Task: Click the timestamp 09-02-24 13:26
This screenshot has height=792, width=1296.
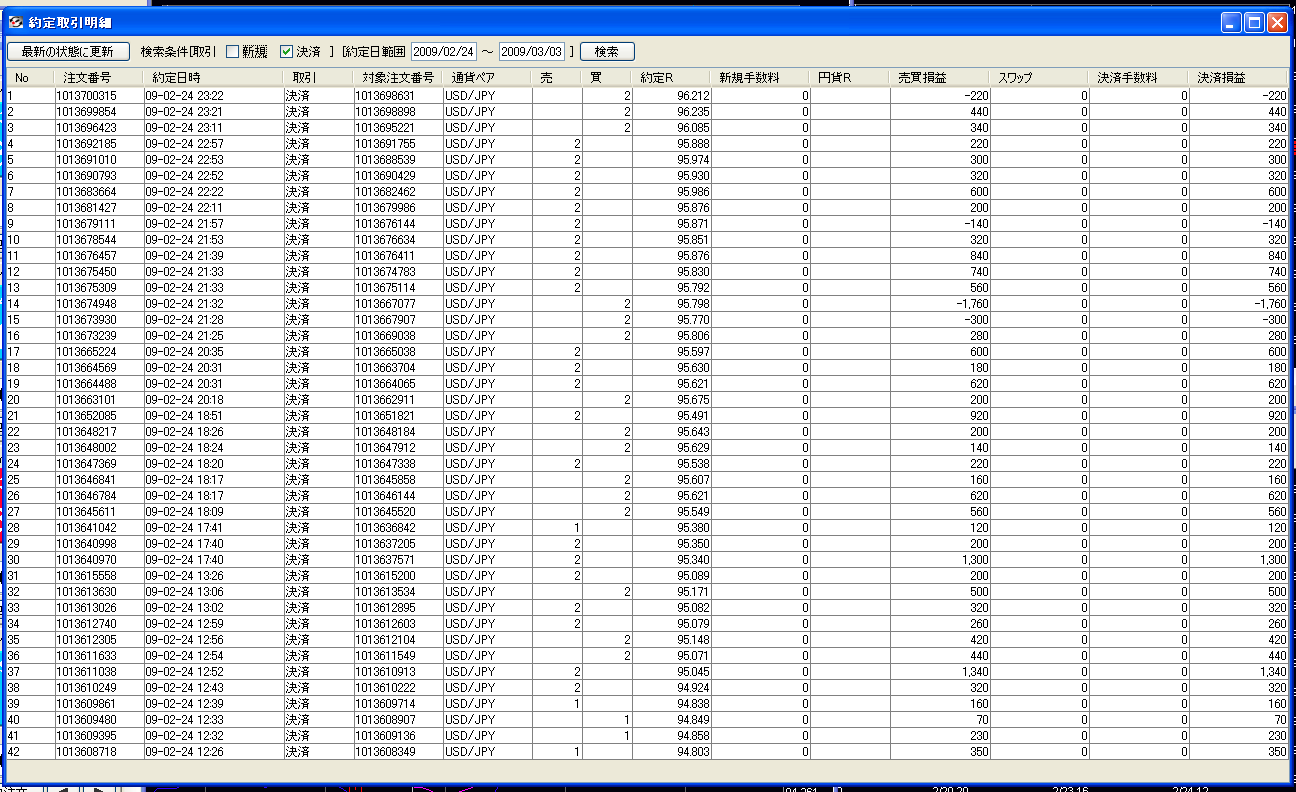Action: 184,576
